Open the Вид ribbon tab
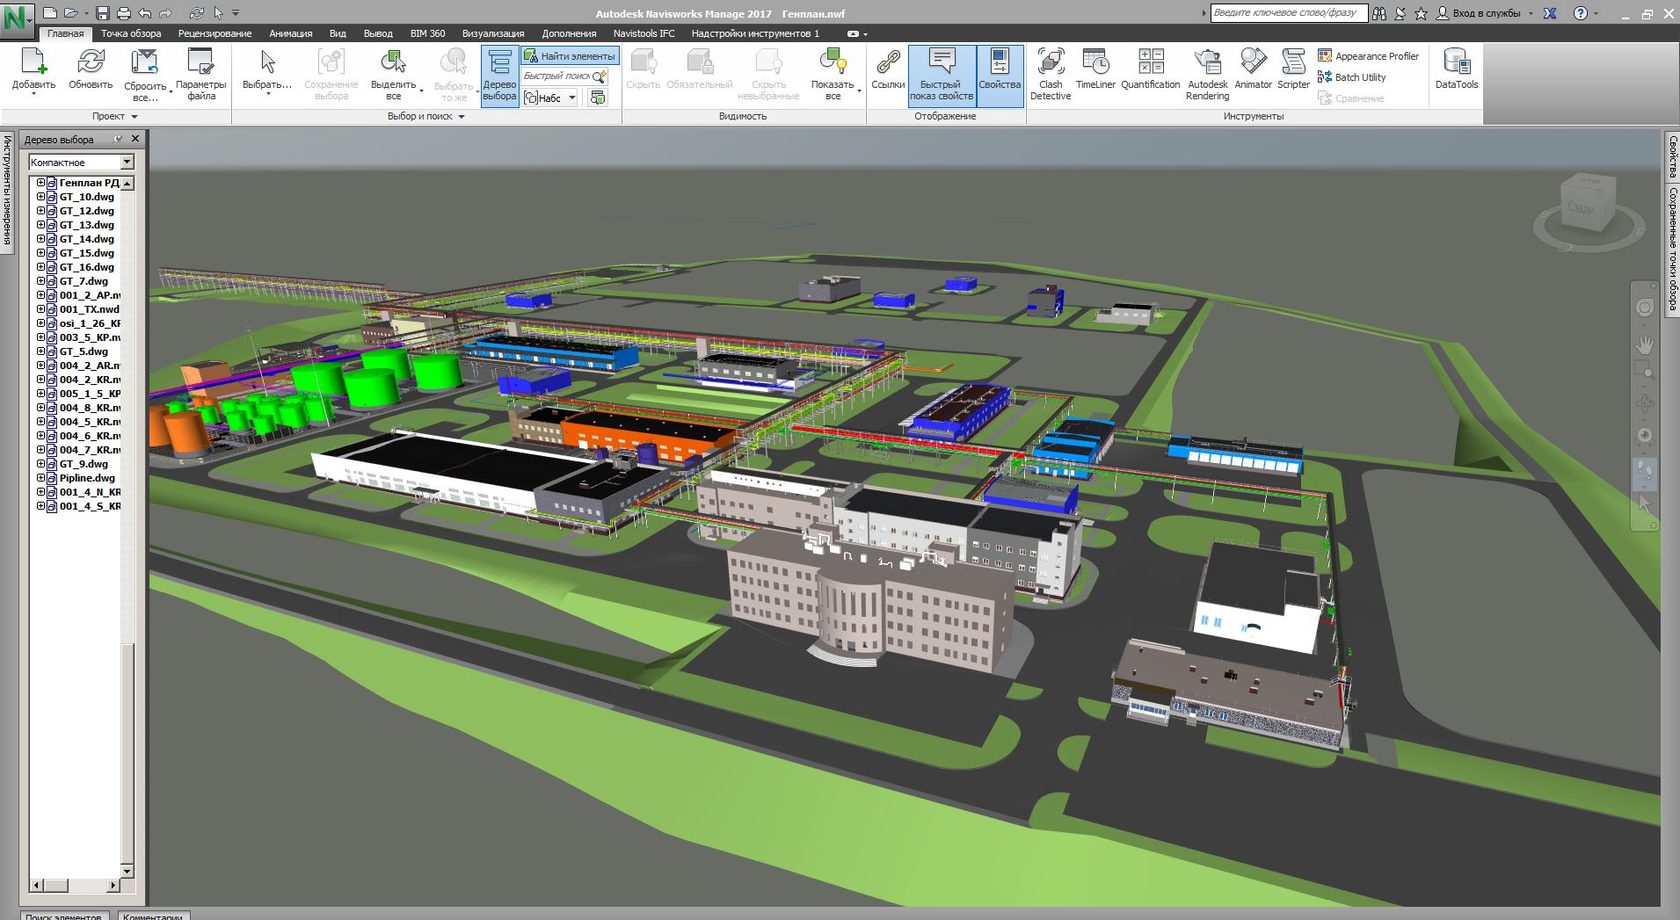 pos(338,33)
